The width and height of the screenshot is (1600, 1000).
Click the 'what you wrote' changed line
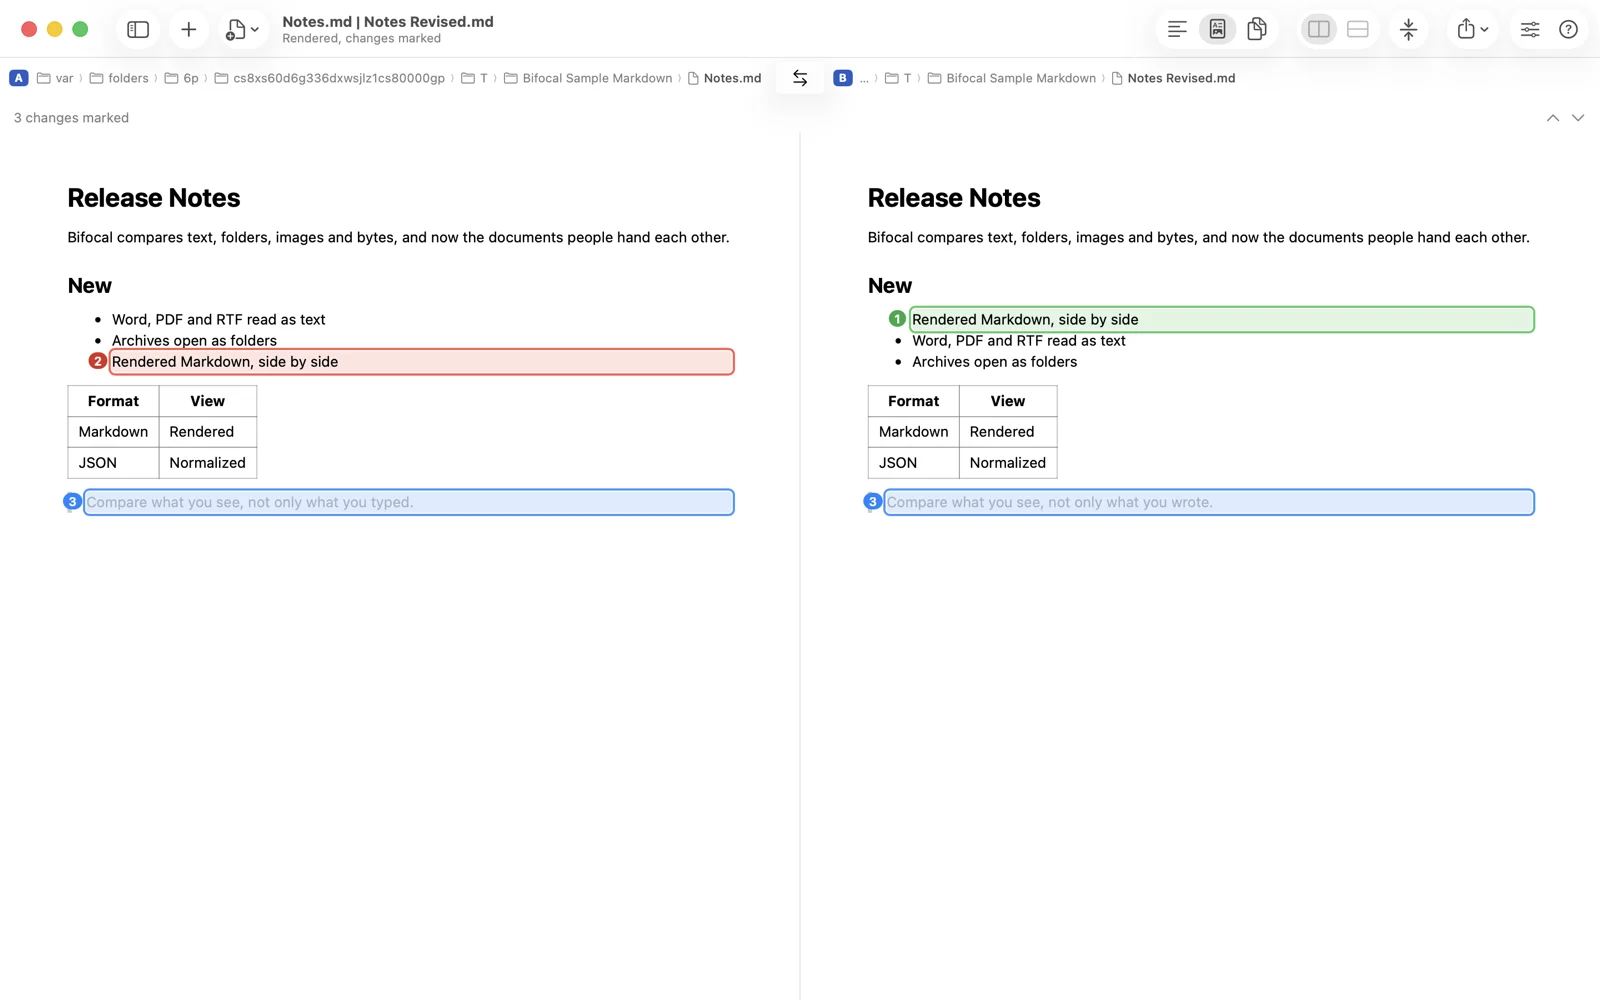[1209, 502]
